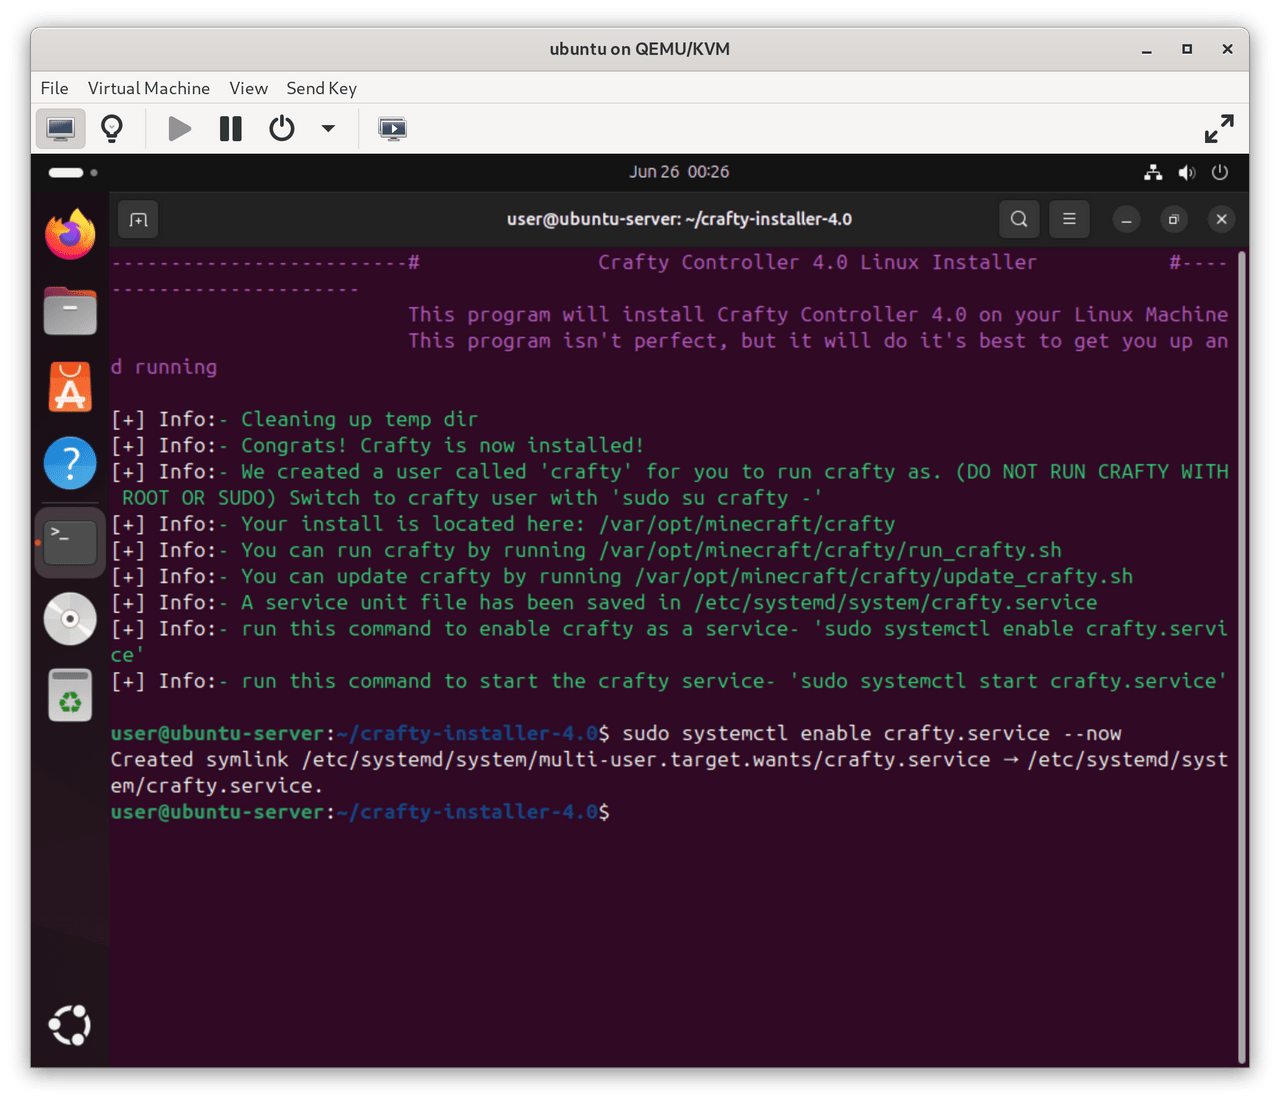Show the graphical console view
The image size is (1280, 1102).
tap(60, 129)
